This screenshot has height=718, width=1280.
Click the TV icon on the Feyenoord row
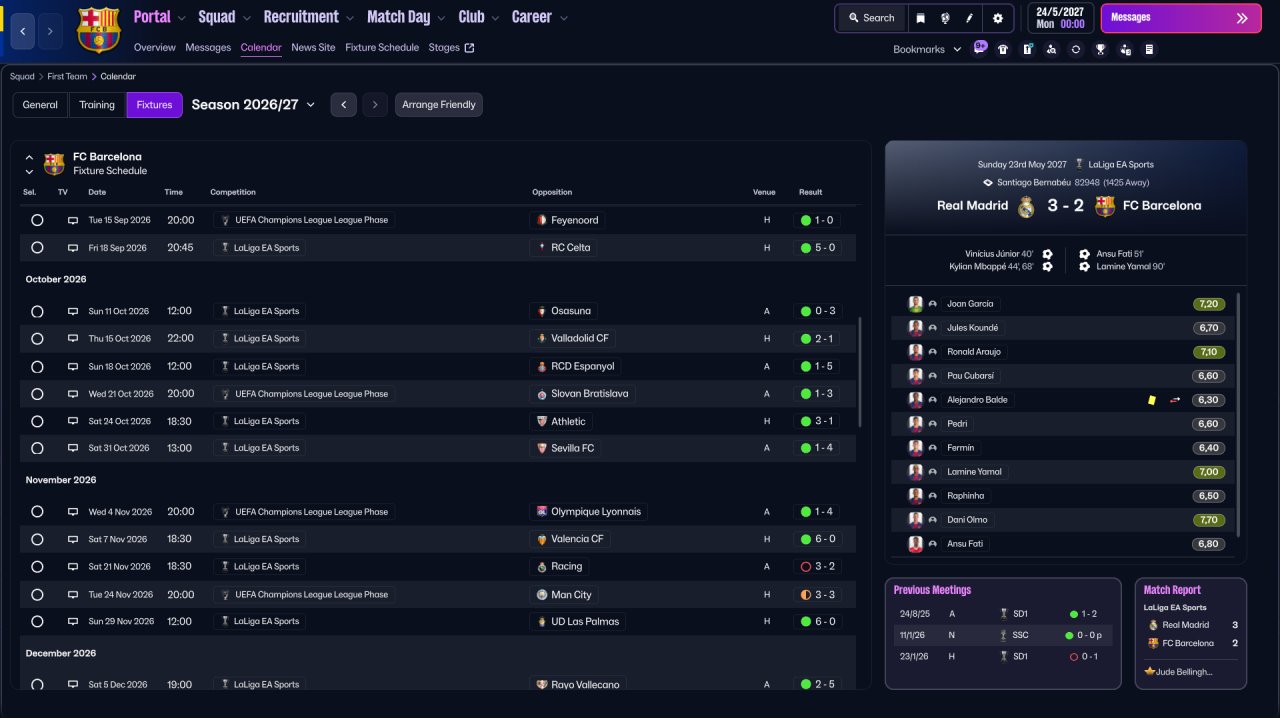click(x=72, y=220)
